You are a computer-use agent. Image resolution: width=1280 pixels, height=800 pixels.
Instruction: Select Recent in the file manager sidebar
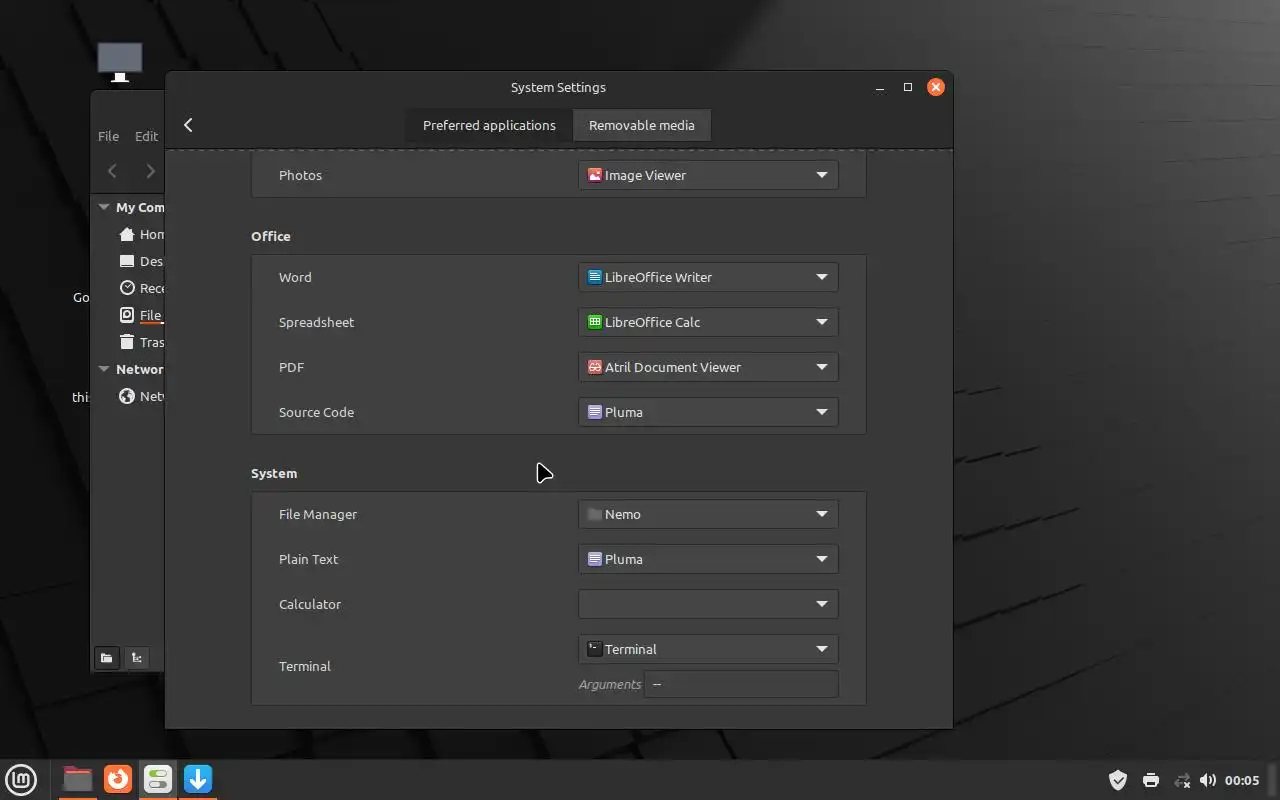tap(141, 288)
